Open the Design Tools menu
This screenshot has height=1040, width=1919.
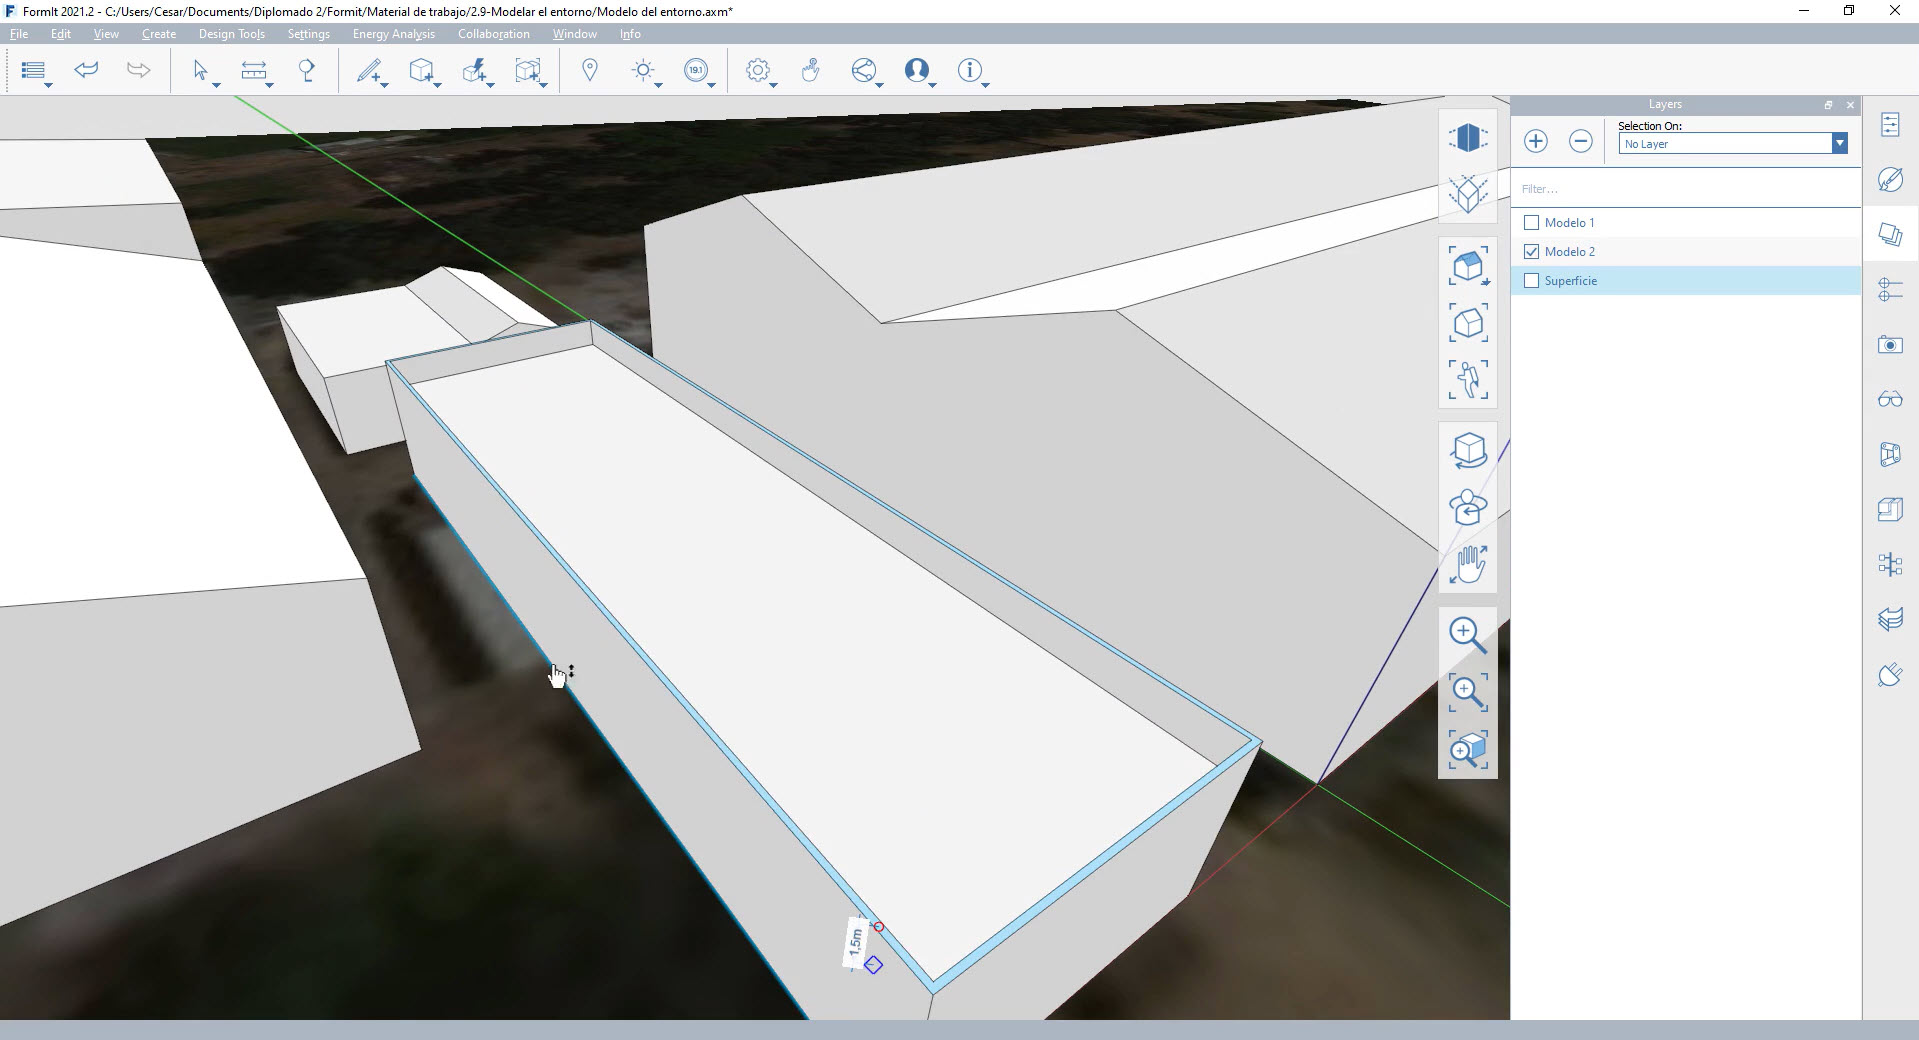(x=231, y=34)
